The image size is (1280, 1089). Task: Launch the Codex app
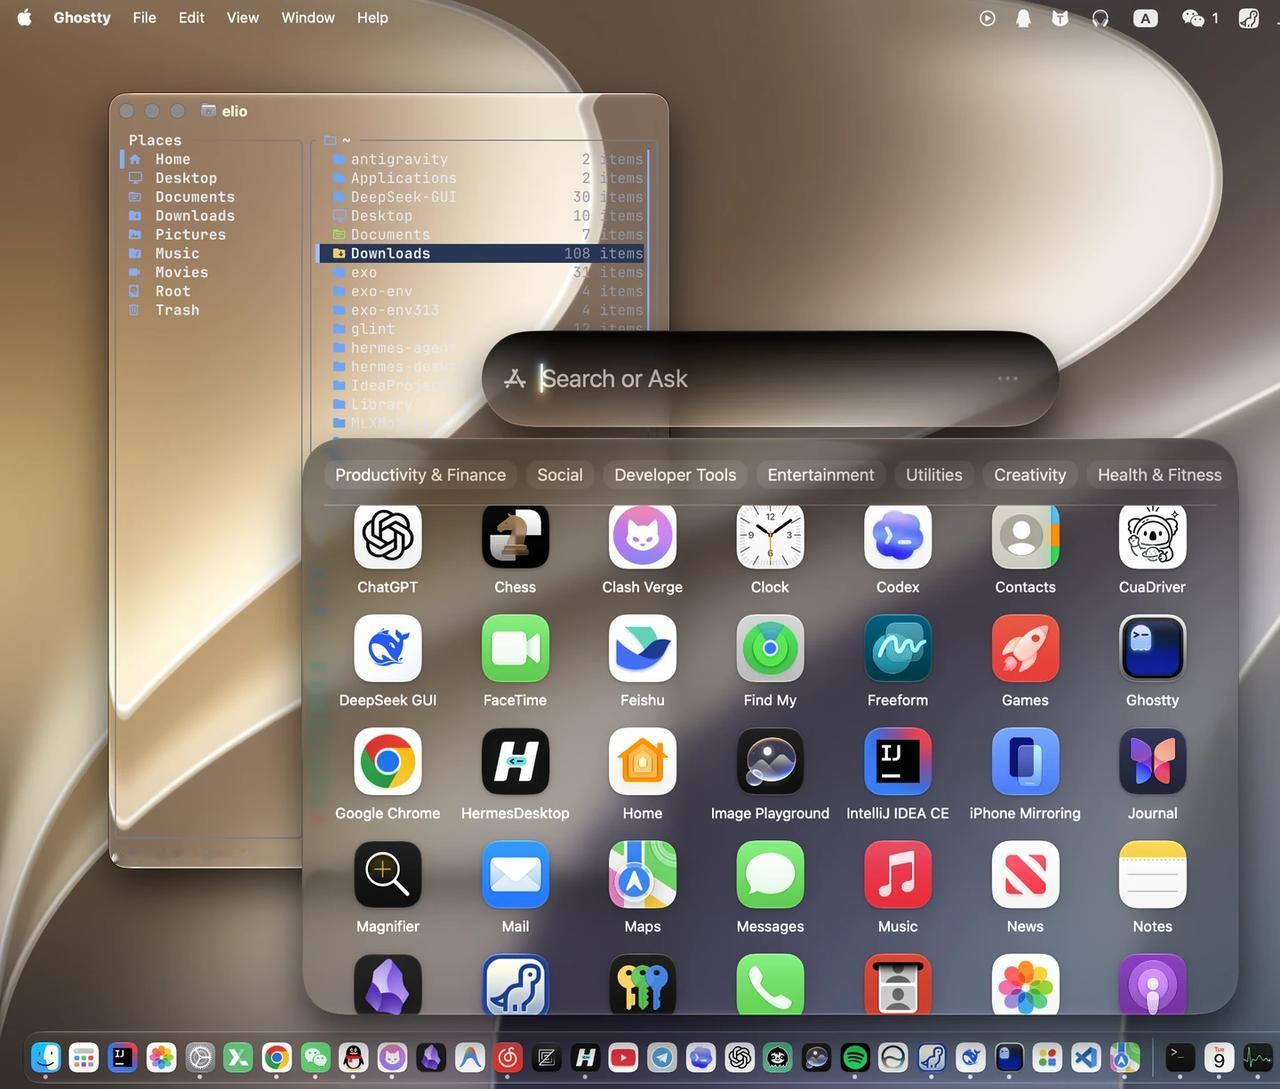898,535
